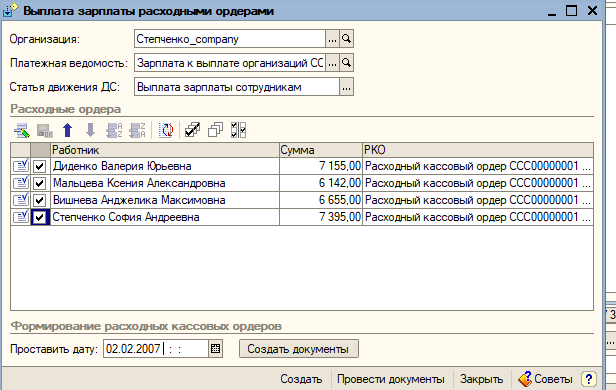Click document icon in Степченко row
This screenshot has height=390, width=616.
coord(21,217)
